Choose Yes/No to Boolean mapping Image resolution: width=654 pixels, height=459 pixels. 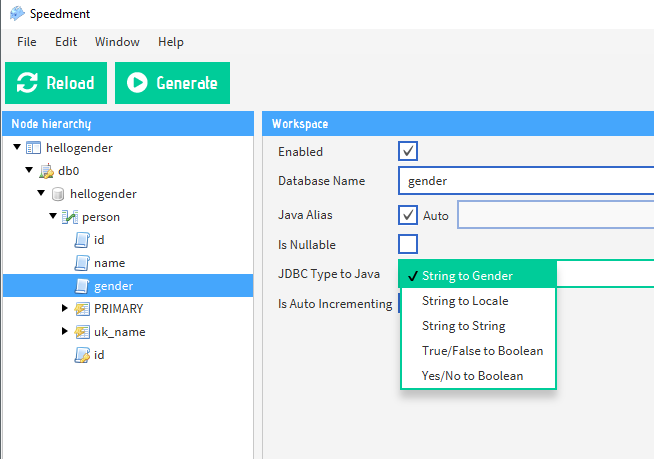coord(478,376)
